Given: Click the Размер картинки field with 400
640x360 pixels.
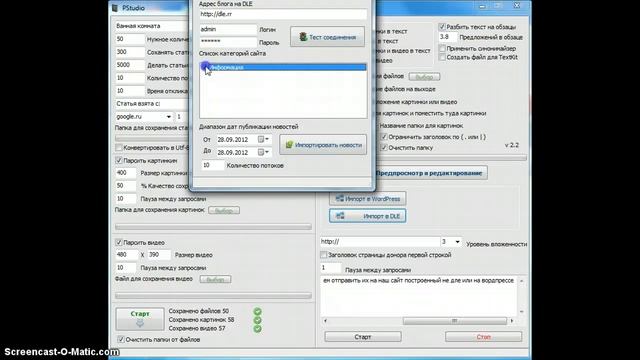Looking at the screenshot, I should point(126,173).
